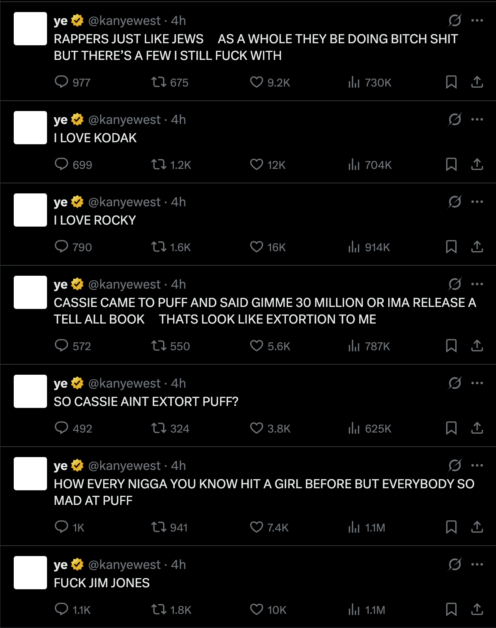Bookmark the SO CASSIE AINT EXTORT PUFF post
This screenshot has height=628, width=496.
click(451, 428)
